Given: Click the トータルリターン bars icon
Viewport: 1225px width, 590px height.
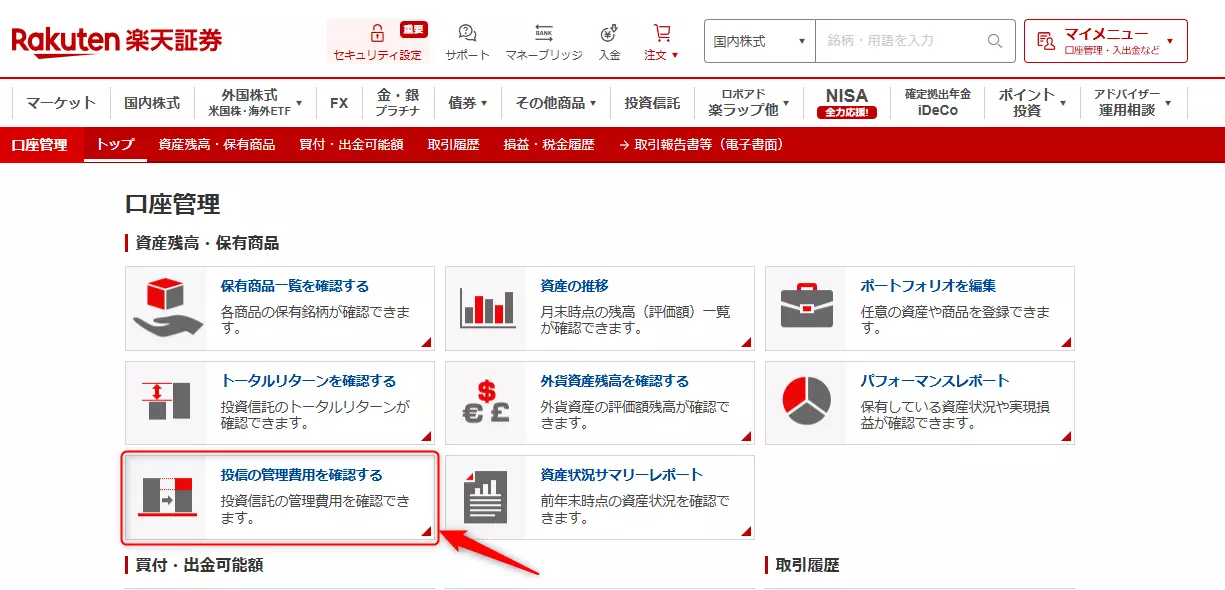Looking at the screenshot, I should tap(167, 403).
